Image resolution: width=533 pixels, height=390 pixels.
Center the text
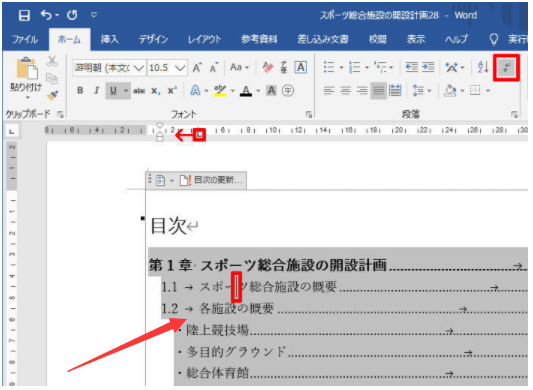(x=345, y=91)
